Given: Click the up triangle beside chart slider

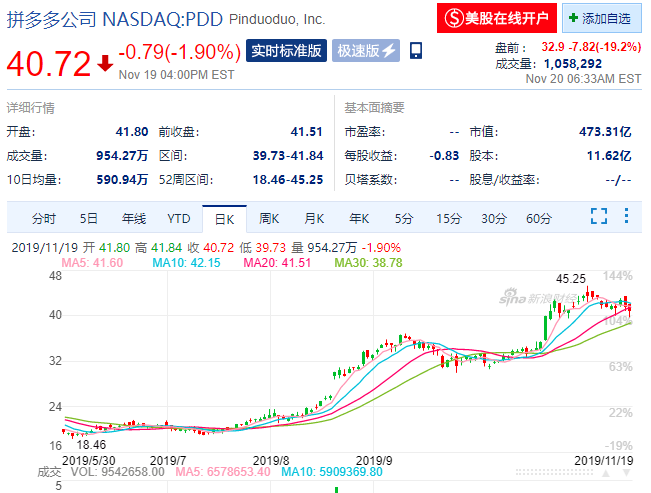Looking at the screenshot, I should point(606,473).
